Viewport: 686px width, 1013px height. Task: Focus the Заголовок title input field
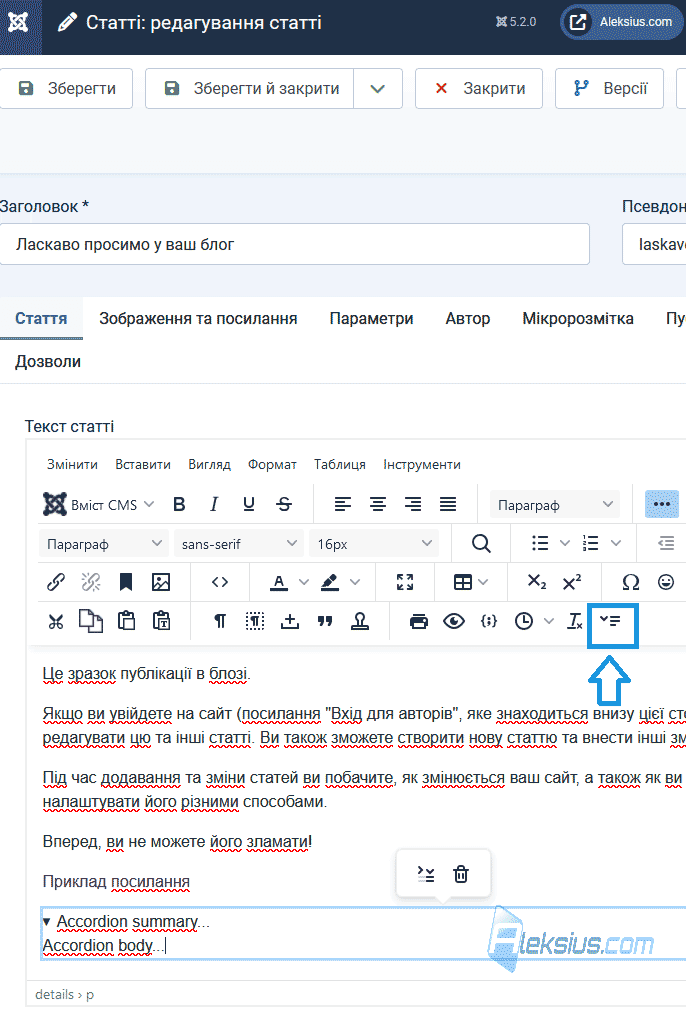click(x=295, y=244)
